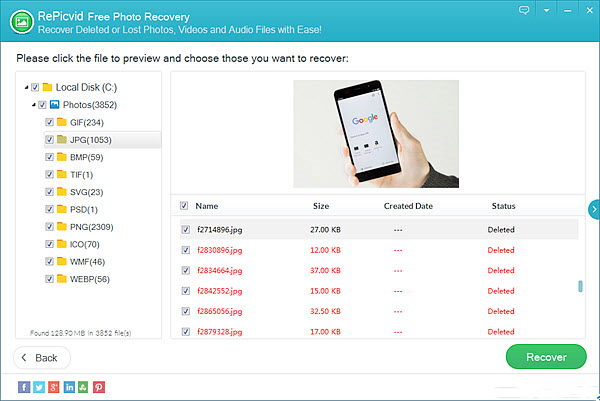Click the GIF folder icon
Screen dimensions: 600x401
pos(62,122)
